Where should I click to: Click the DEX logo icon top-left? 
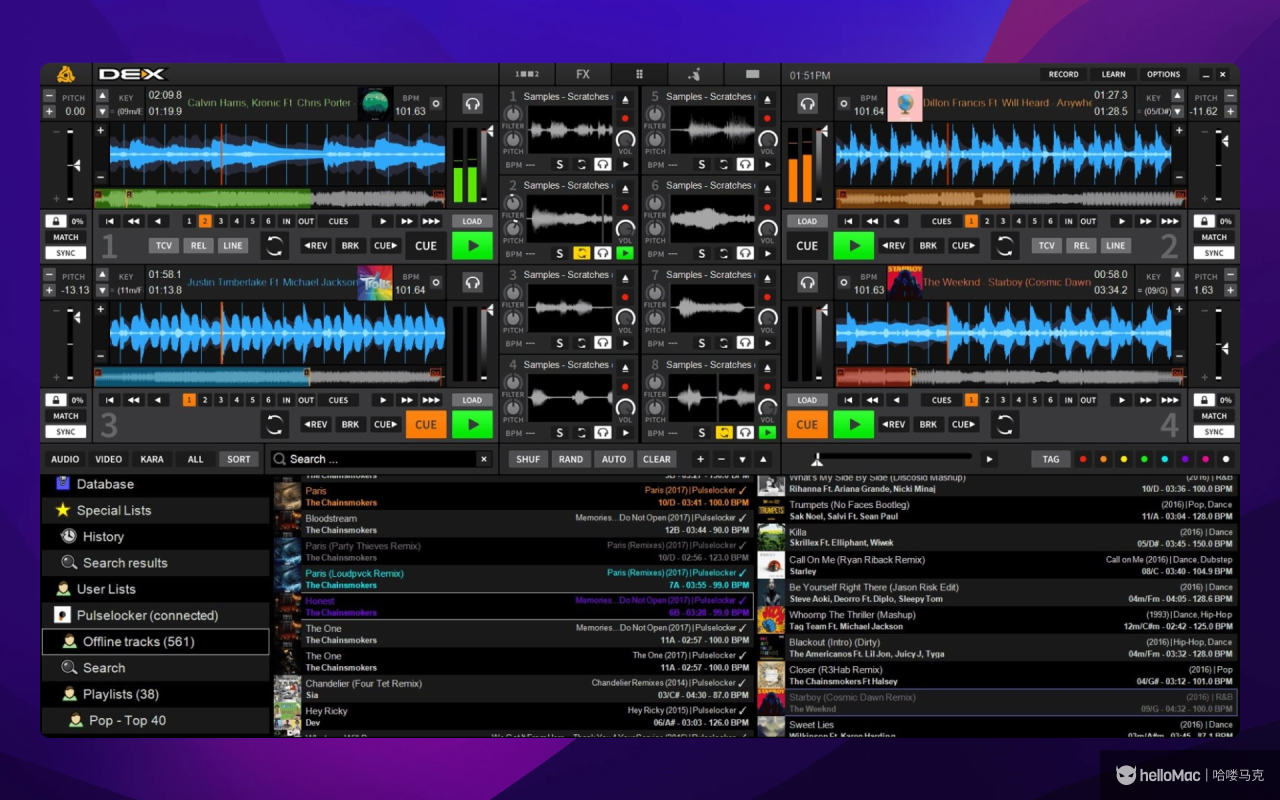point(66,74)
